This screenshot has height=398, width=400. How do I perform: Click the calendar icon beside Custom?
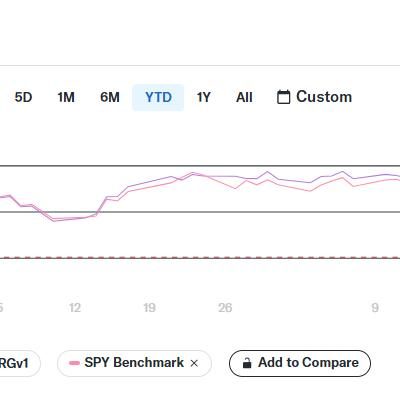(x=283, y=97)
